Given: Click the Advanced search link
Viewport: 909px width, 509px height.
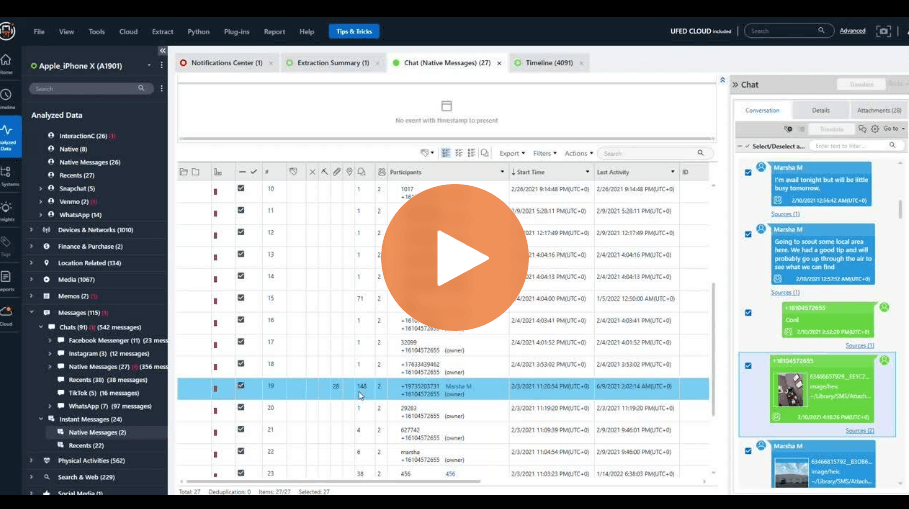Looking at the screenshot, I should [852, 31].
